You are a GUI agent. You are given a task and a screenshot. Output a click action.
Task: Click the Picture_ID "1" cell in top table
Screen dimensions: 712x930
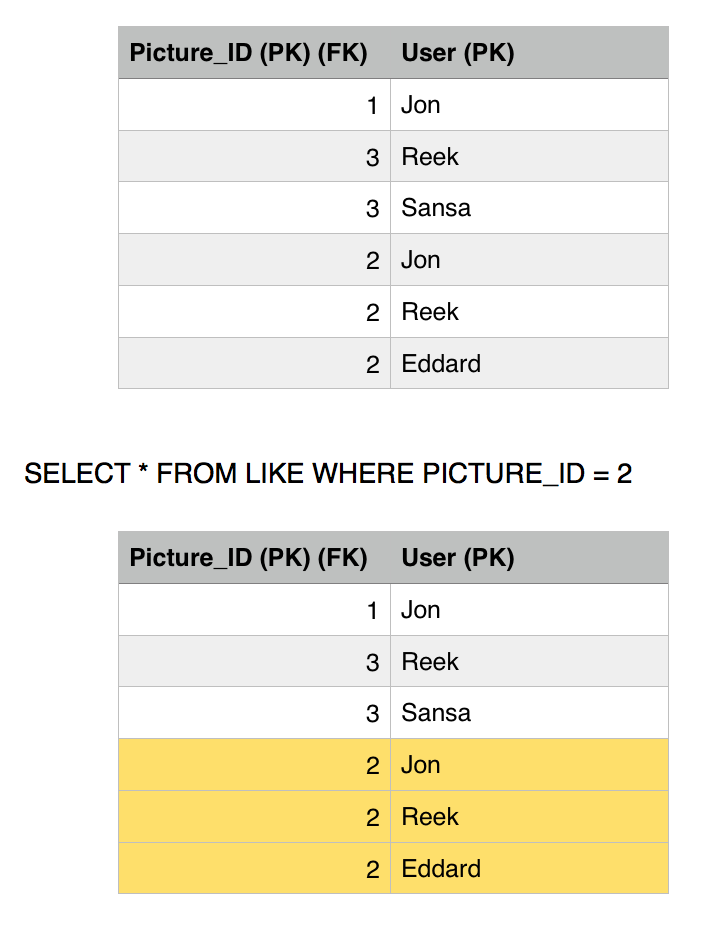(x=372, y=105)
